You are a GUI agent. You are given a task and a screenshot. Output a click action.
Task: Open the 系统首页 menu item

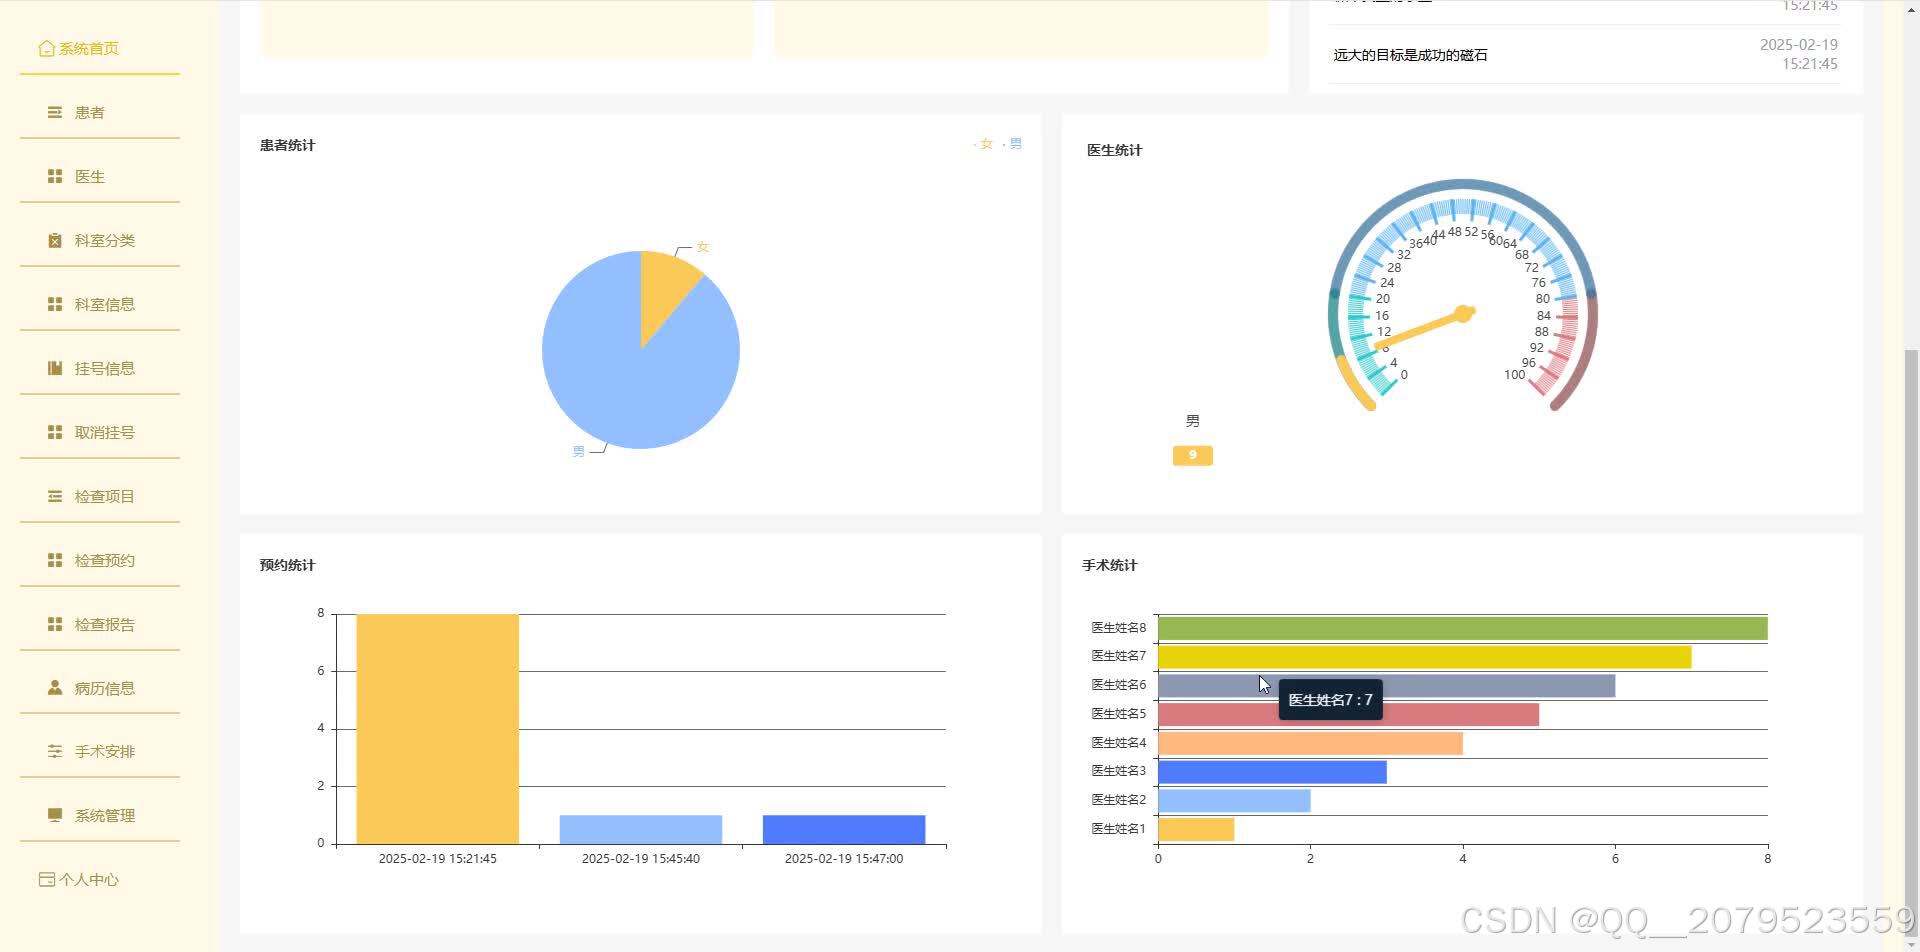[99, 49]
